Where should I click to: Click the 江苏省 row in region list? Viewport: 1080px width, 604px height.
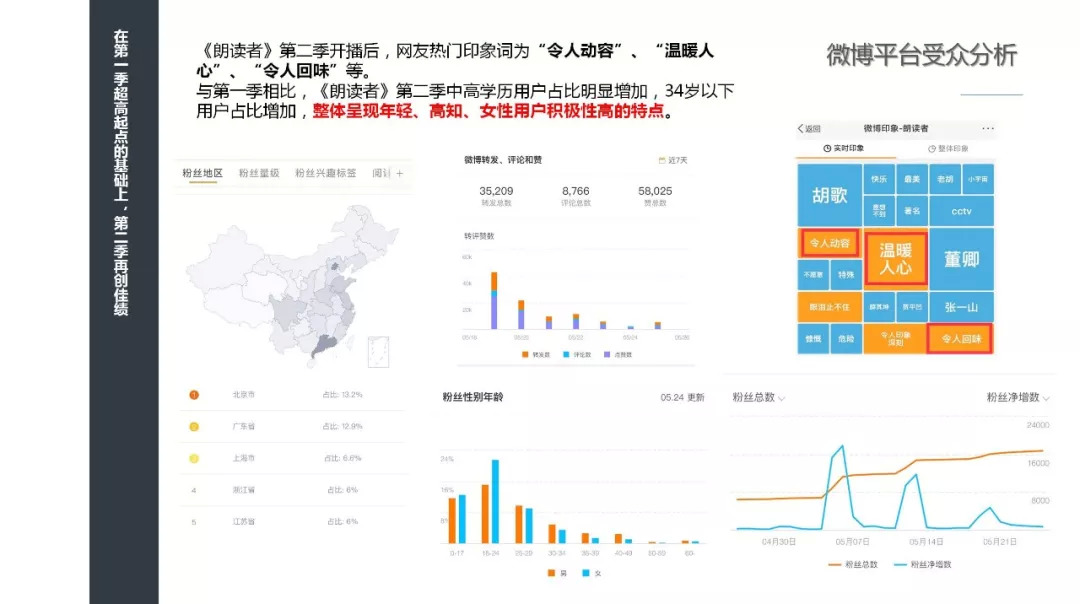coord(292,521)
